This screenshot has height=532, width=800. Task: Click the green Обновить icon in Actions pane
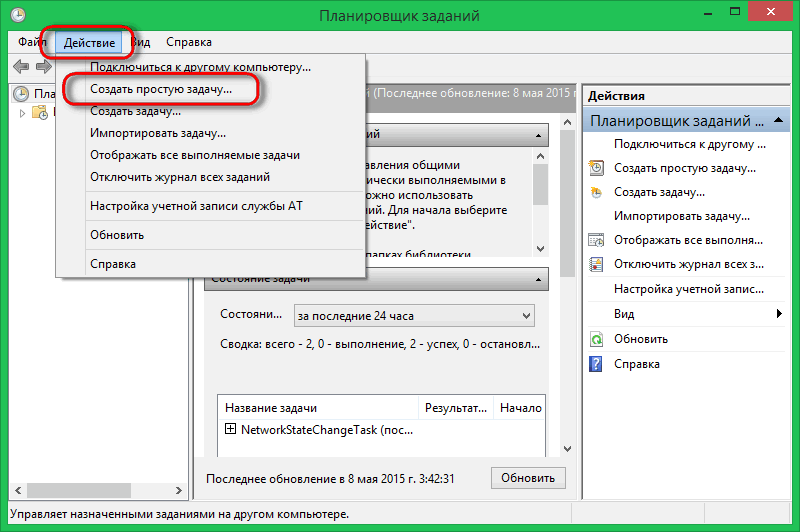click(596, 339)
